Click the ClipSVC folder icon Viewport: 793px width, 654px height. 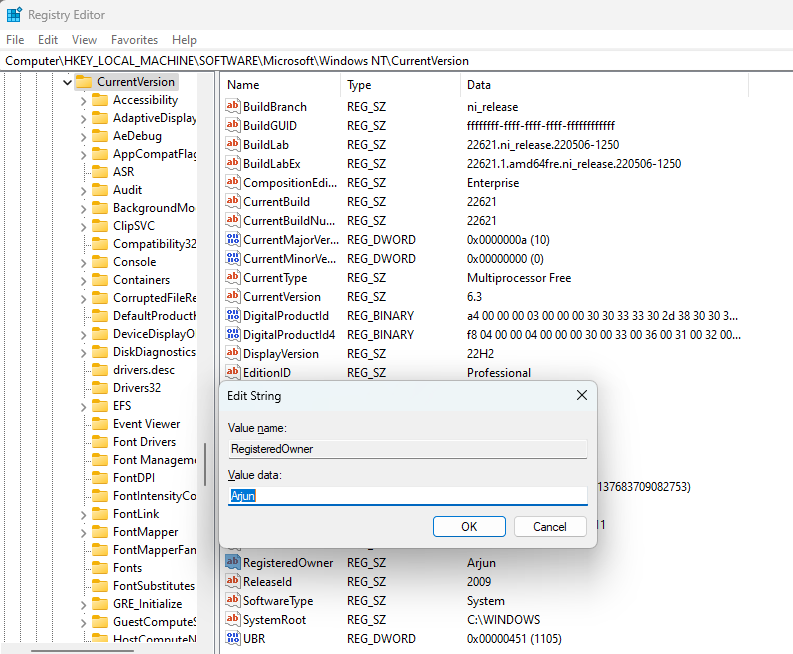click(x=100, y=226)
